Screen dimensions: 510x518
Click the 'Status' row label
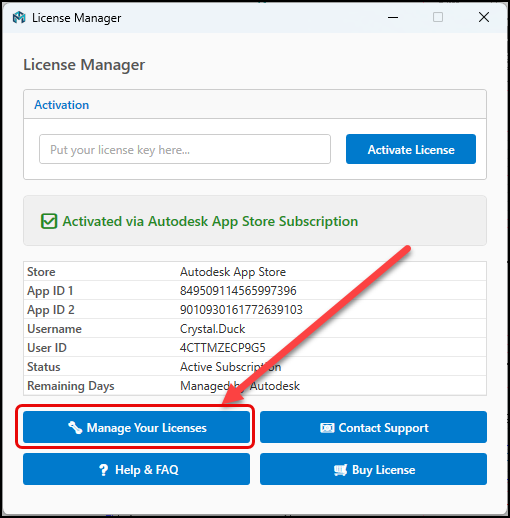pyautogui.click(x=44, y=367)
